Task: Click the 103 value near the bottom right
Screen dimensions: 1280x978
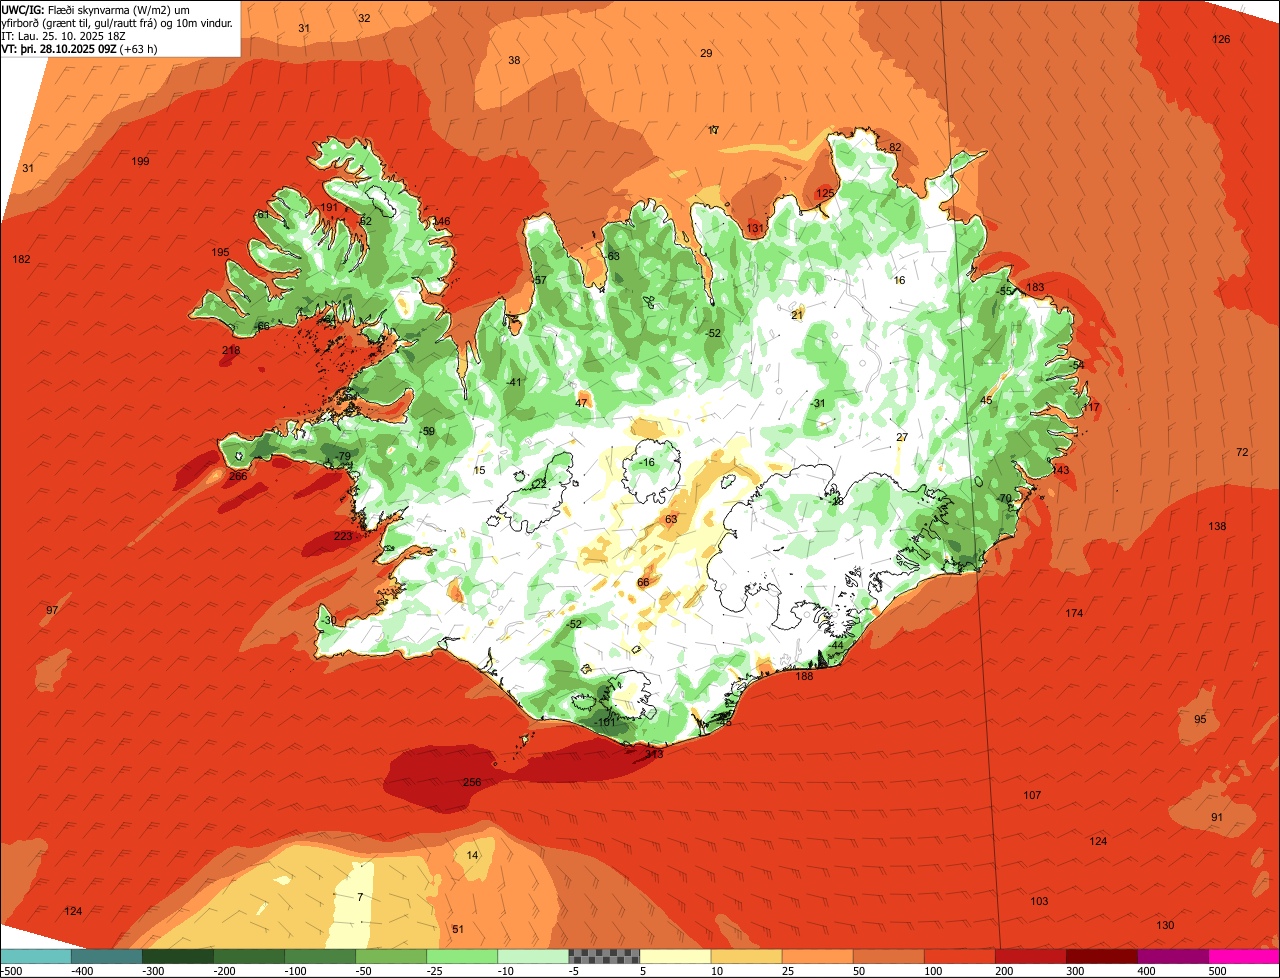Action: [1039, 901]
